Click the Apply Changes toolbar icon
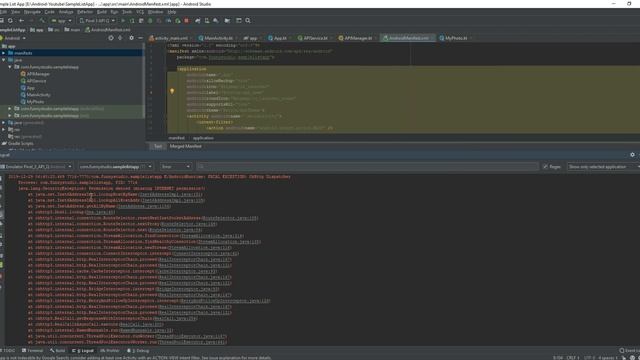The image size is (640, 360). pyautogui.click(x=132, y=20)
